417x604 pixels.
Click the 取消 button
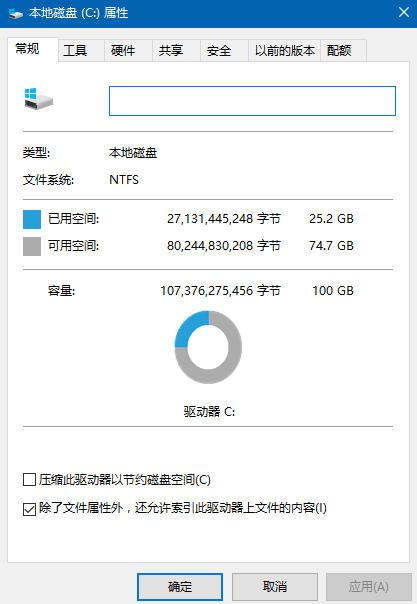[x=275, y=587]
